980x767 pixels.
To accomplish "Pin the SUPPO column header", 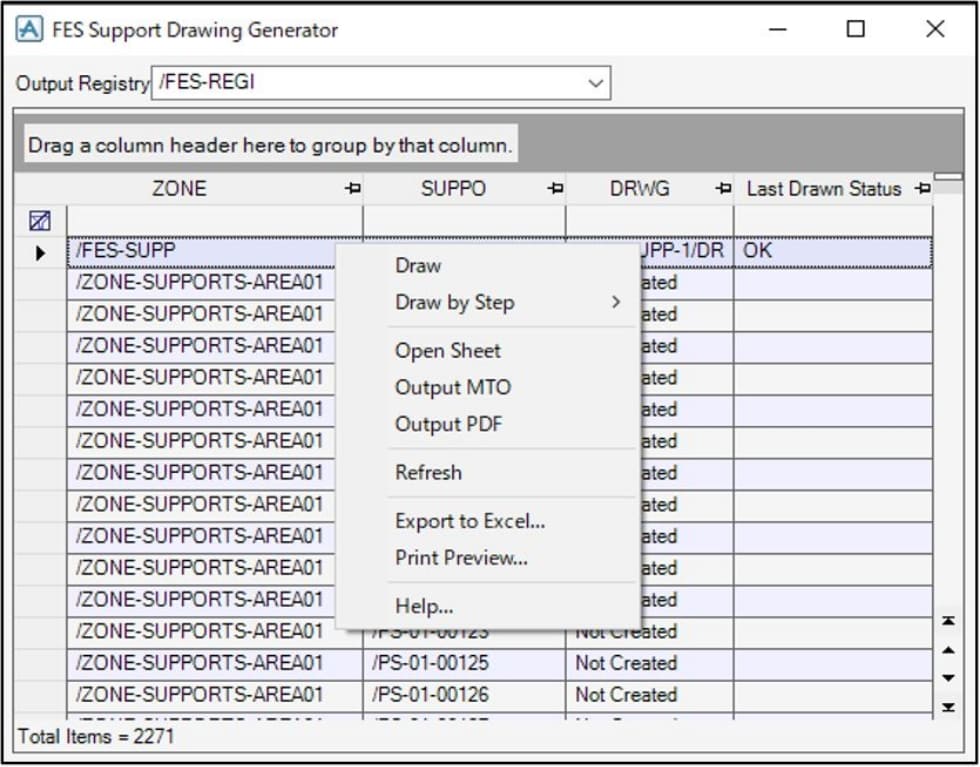I will 554,189.
